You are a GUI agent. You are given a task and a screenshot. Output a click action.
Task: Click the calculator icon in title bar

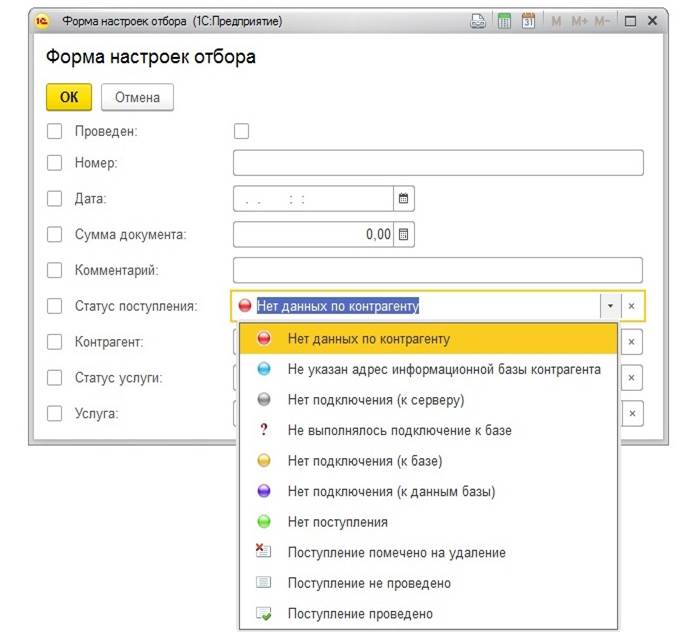pos(505,20)
